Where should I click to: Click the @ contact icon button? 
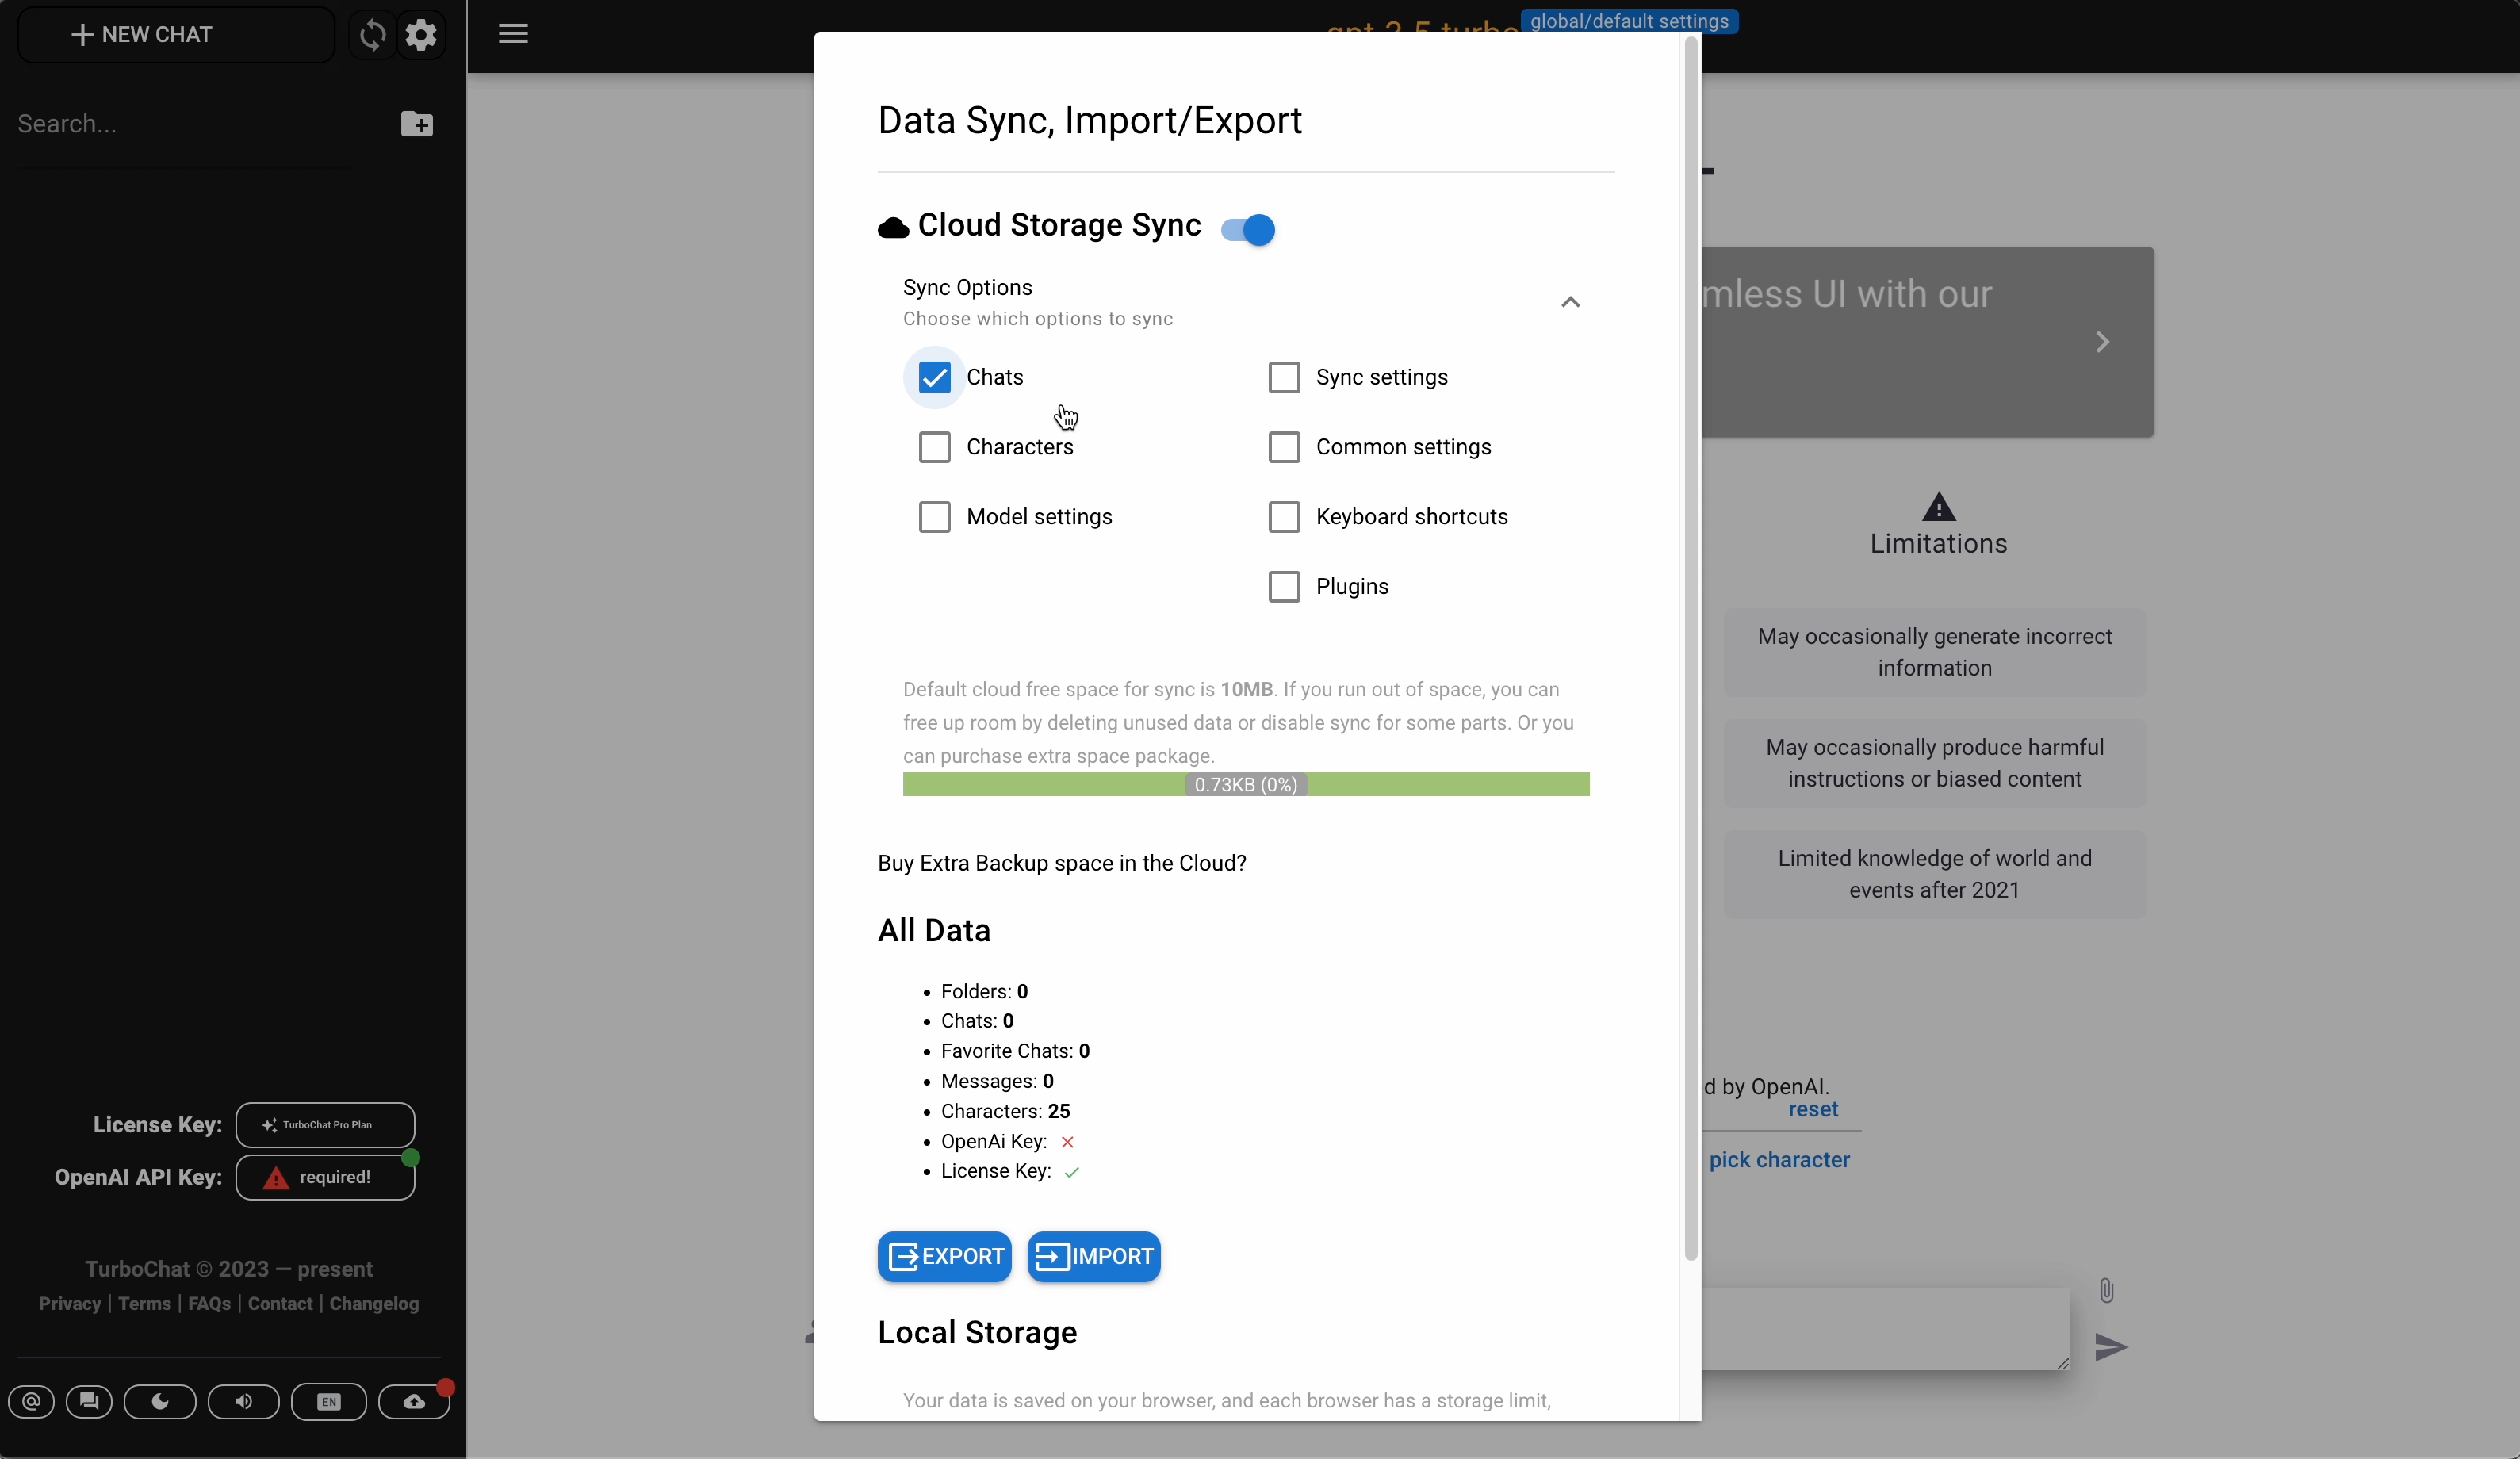[32, 1401]
